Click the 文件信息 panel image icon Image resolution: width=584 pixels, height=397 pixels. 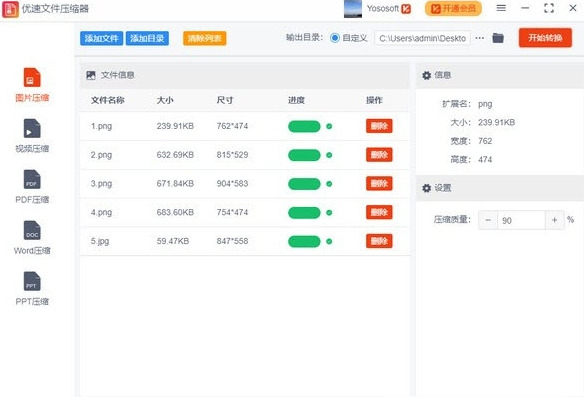coord(91,75)
